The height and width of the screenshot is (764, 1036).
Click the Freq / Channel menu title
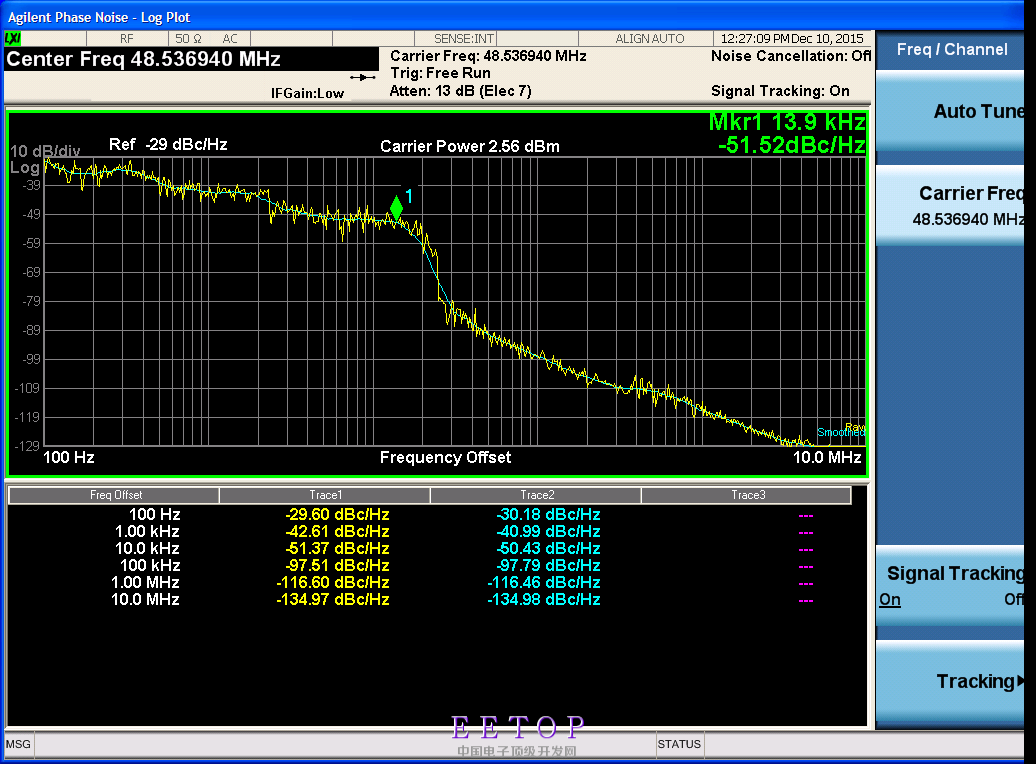[x=952, y=49]
